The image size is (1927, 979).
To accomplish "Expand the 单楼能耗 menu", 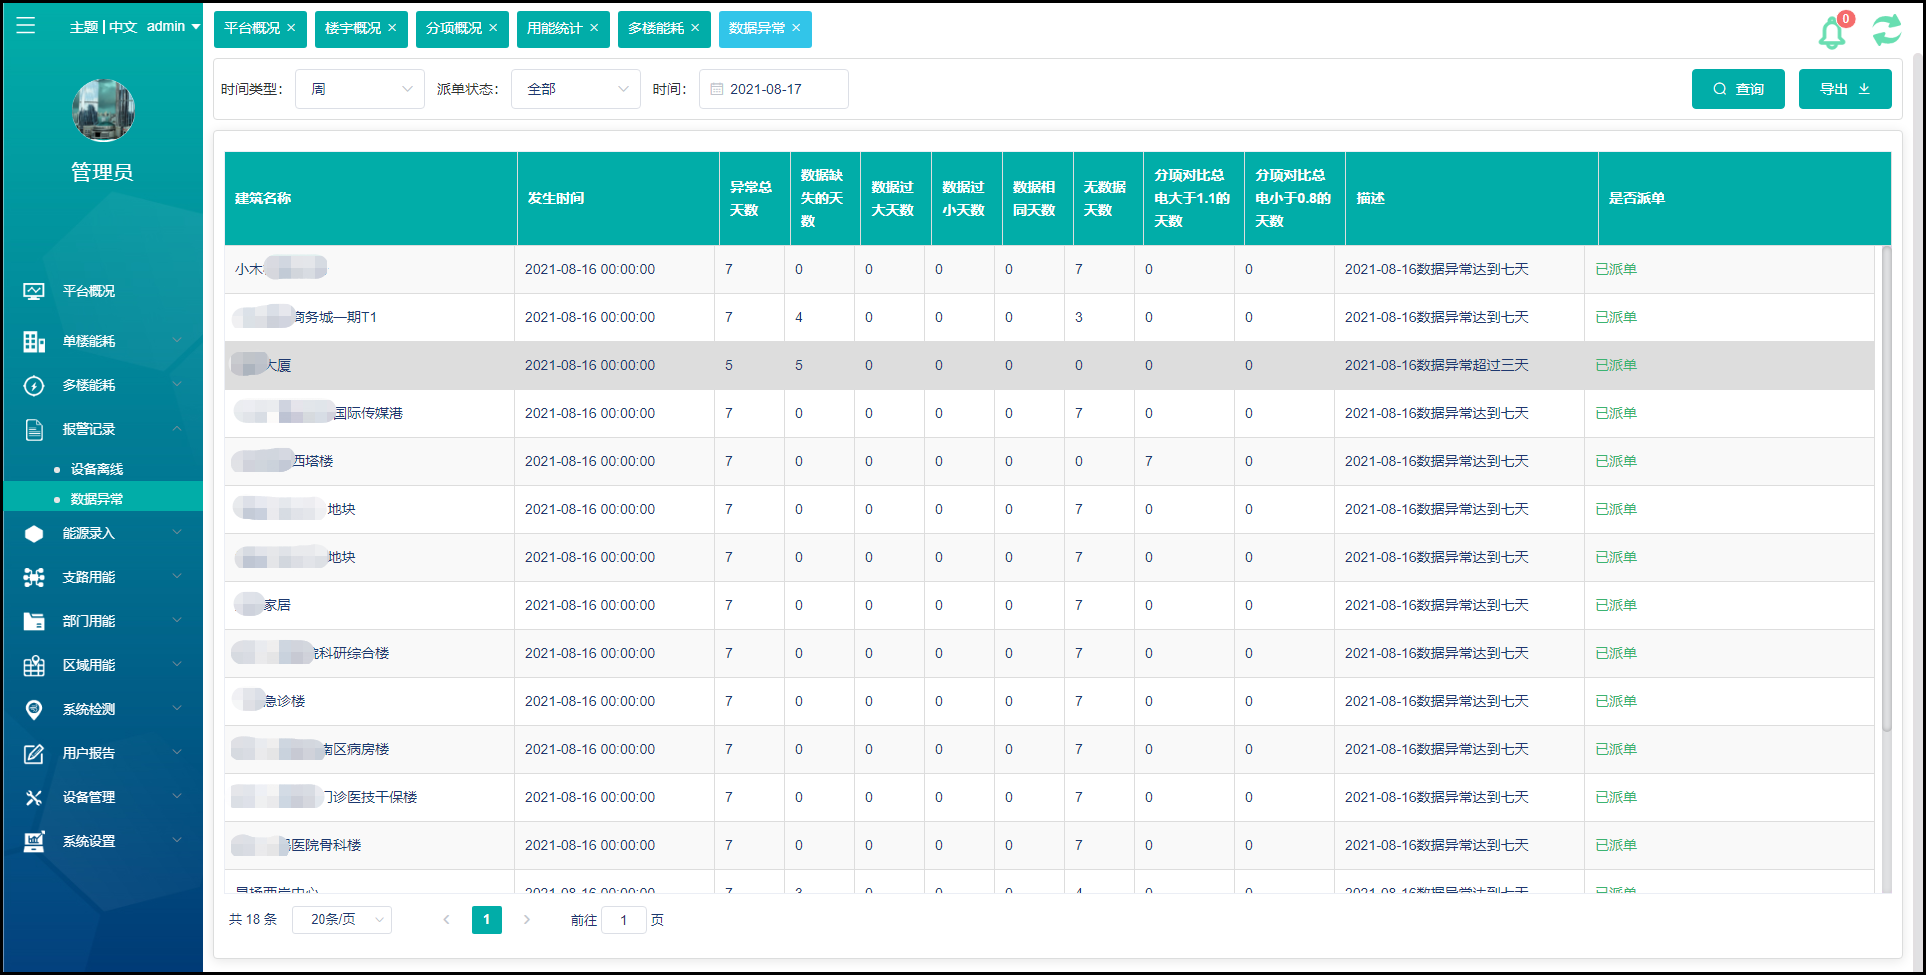I will (177, 341).
